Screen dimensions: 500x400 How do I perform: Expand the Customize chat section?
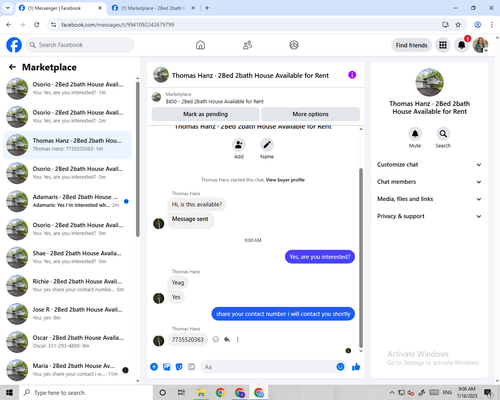click(x=429, y=165)
